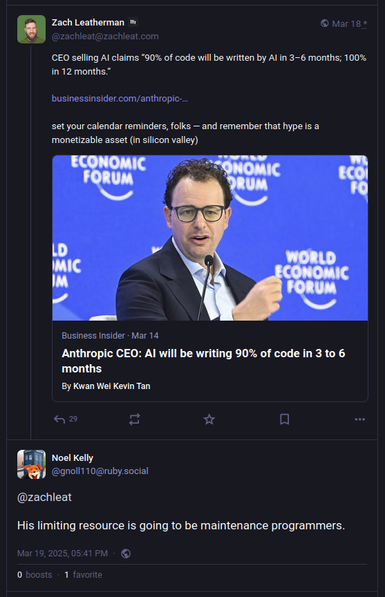This screenshot has width=385, height=597.
Task: Open the more options ellipsis menu
Action: point(360,419)
